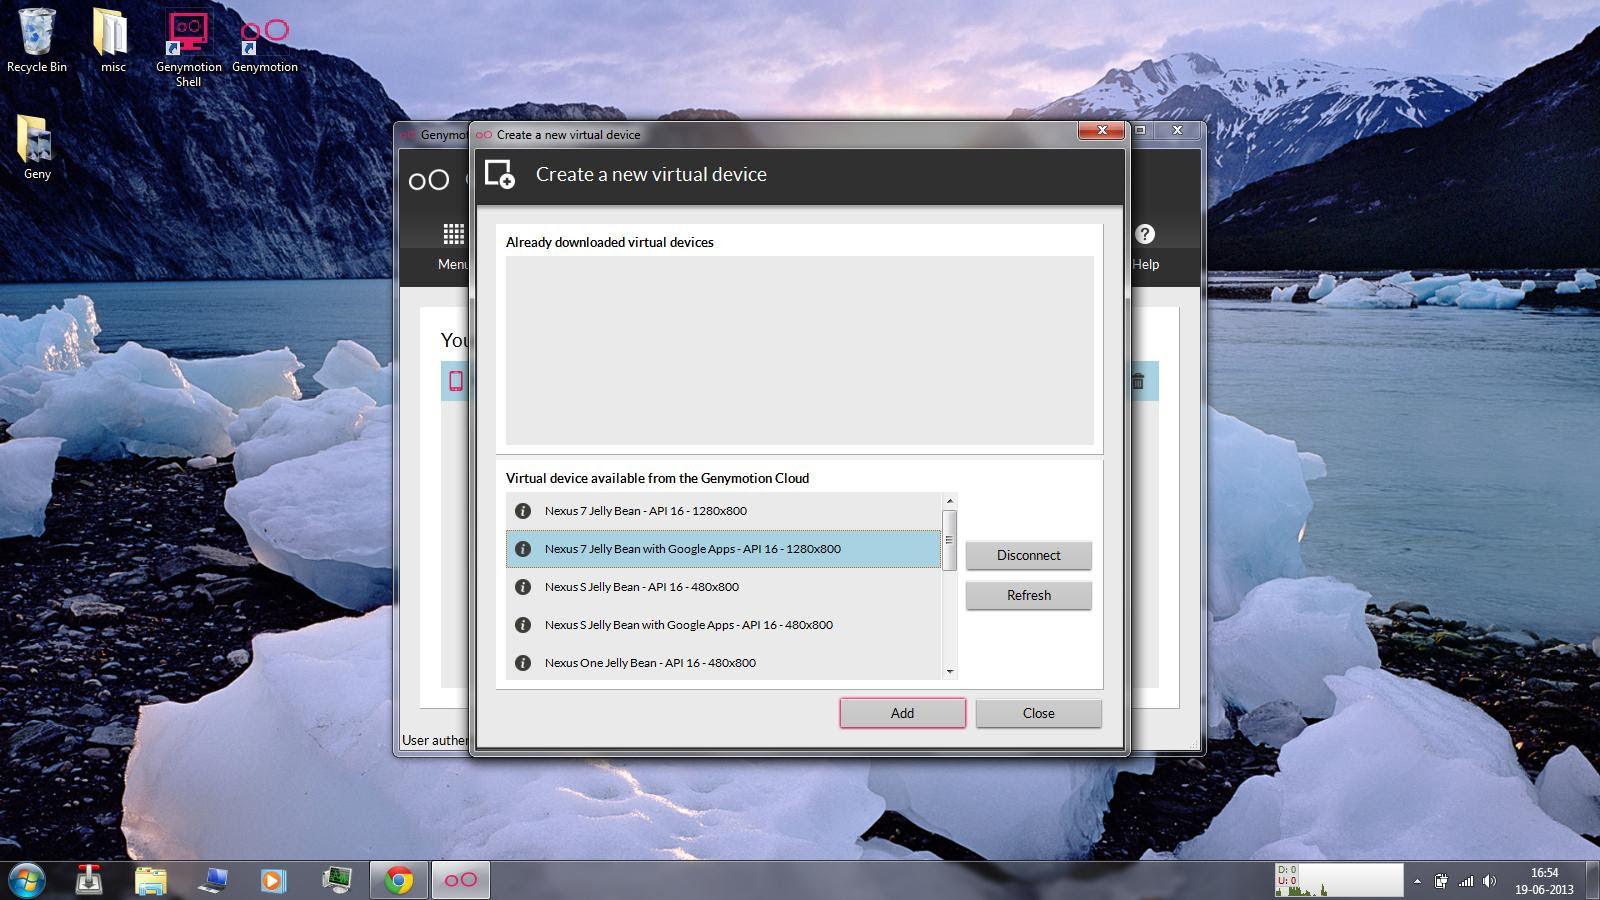1600x900 pixels.
Task: Open the system monitor taskbar icon
Action: pyautogui.click(x=337, y=880)
